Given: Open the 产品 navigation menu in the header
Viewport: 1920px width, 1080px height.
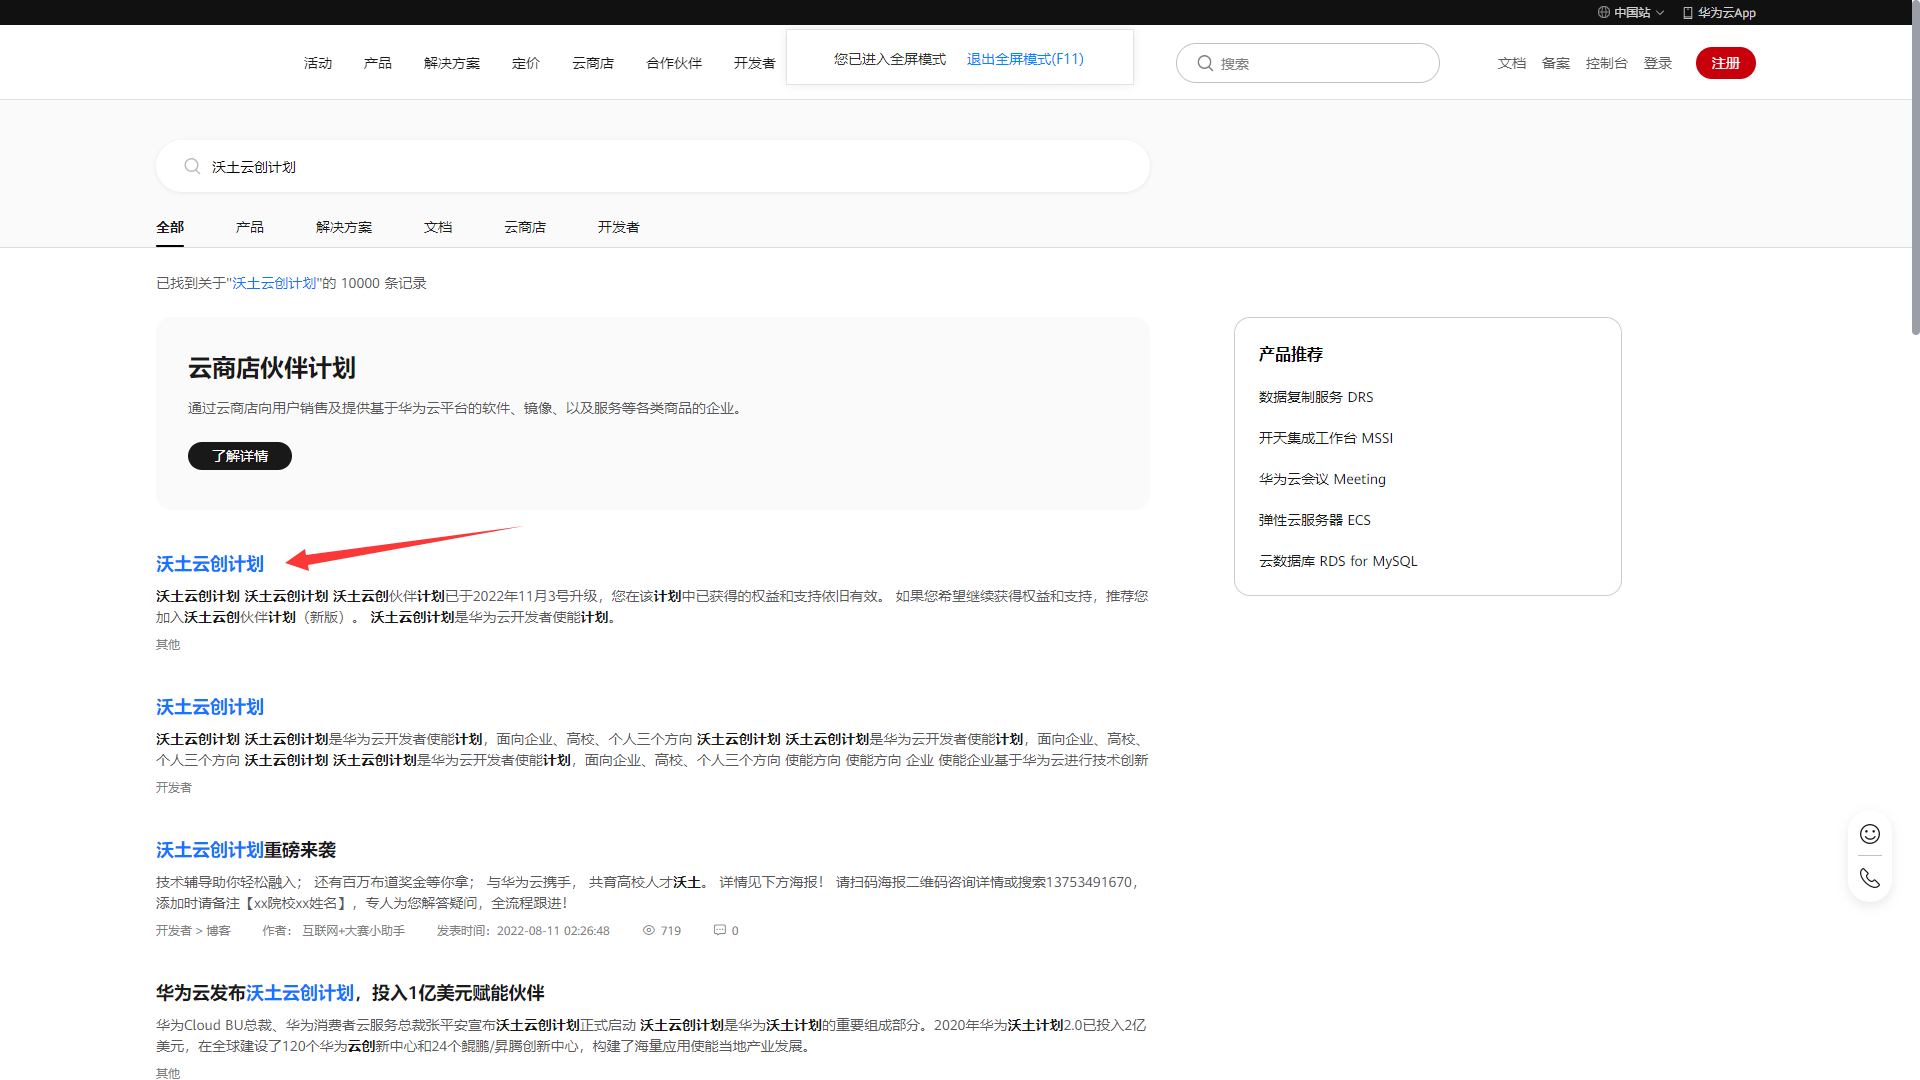Looking at the screenshot, I should [378, 63].
